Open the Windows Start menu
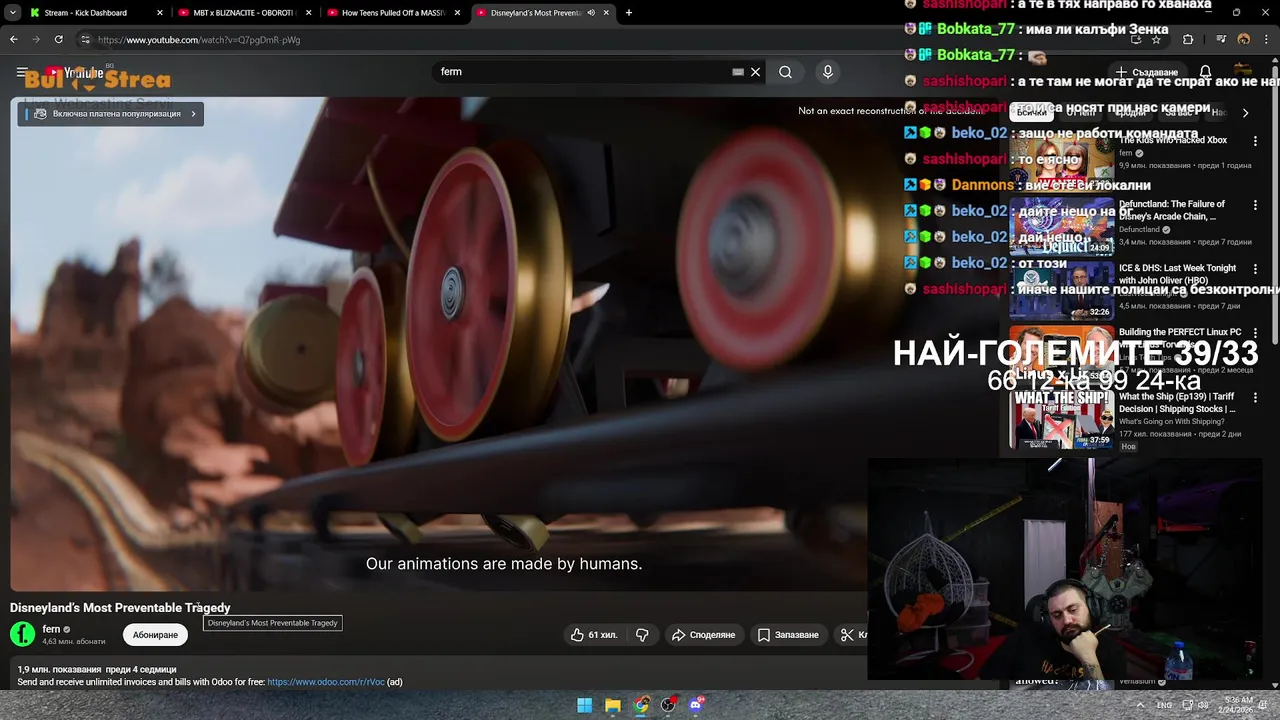1280x720 pixels. coord(584,705)
